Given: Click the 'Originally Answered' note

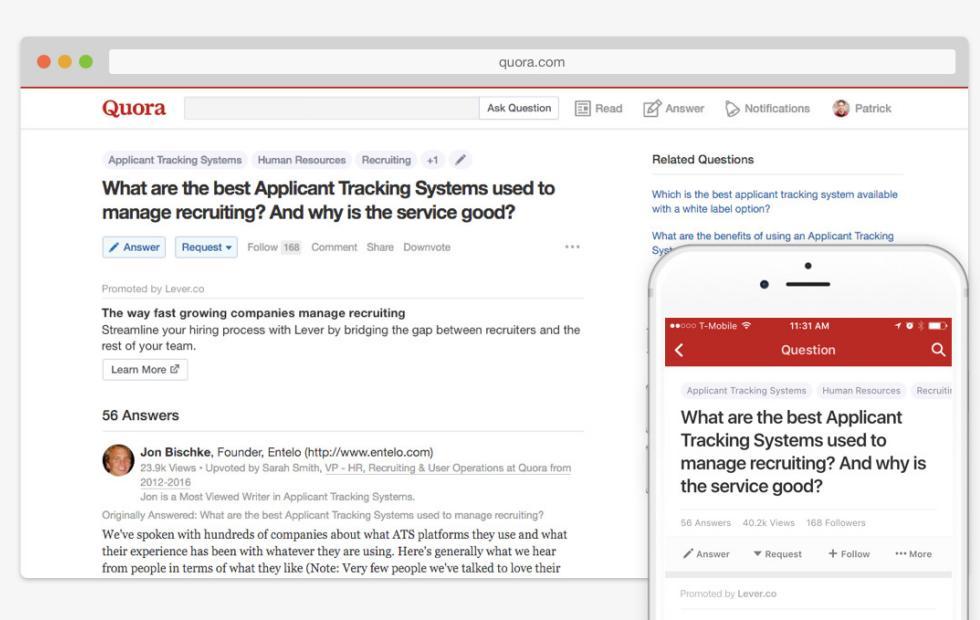Looking at the screenshot, I should tap(322, 515).
